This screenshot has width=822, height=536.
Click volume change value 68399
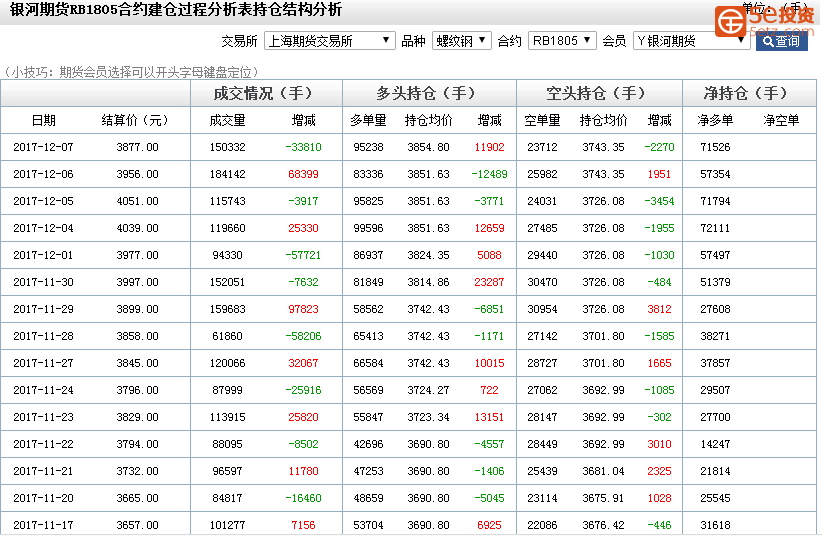click(304, 174)
